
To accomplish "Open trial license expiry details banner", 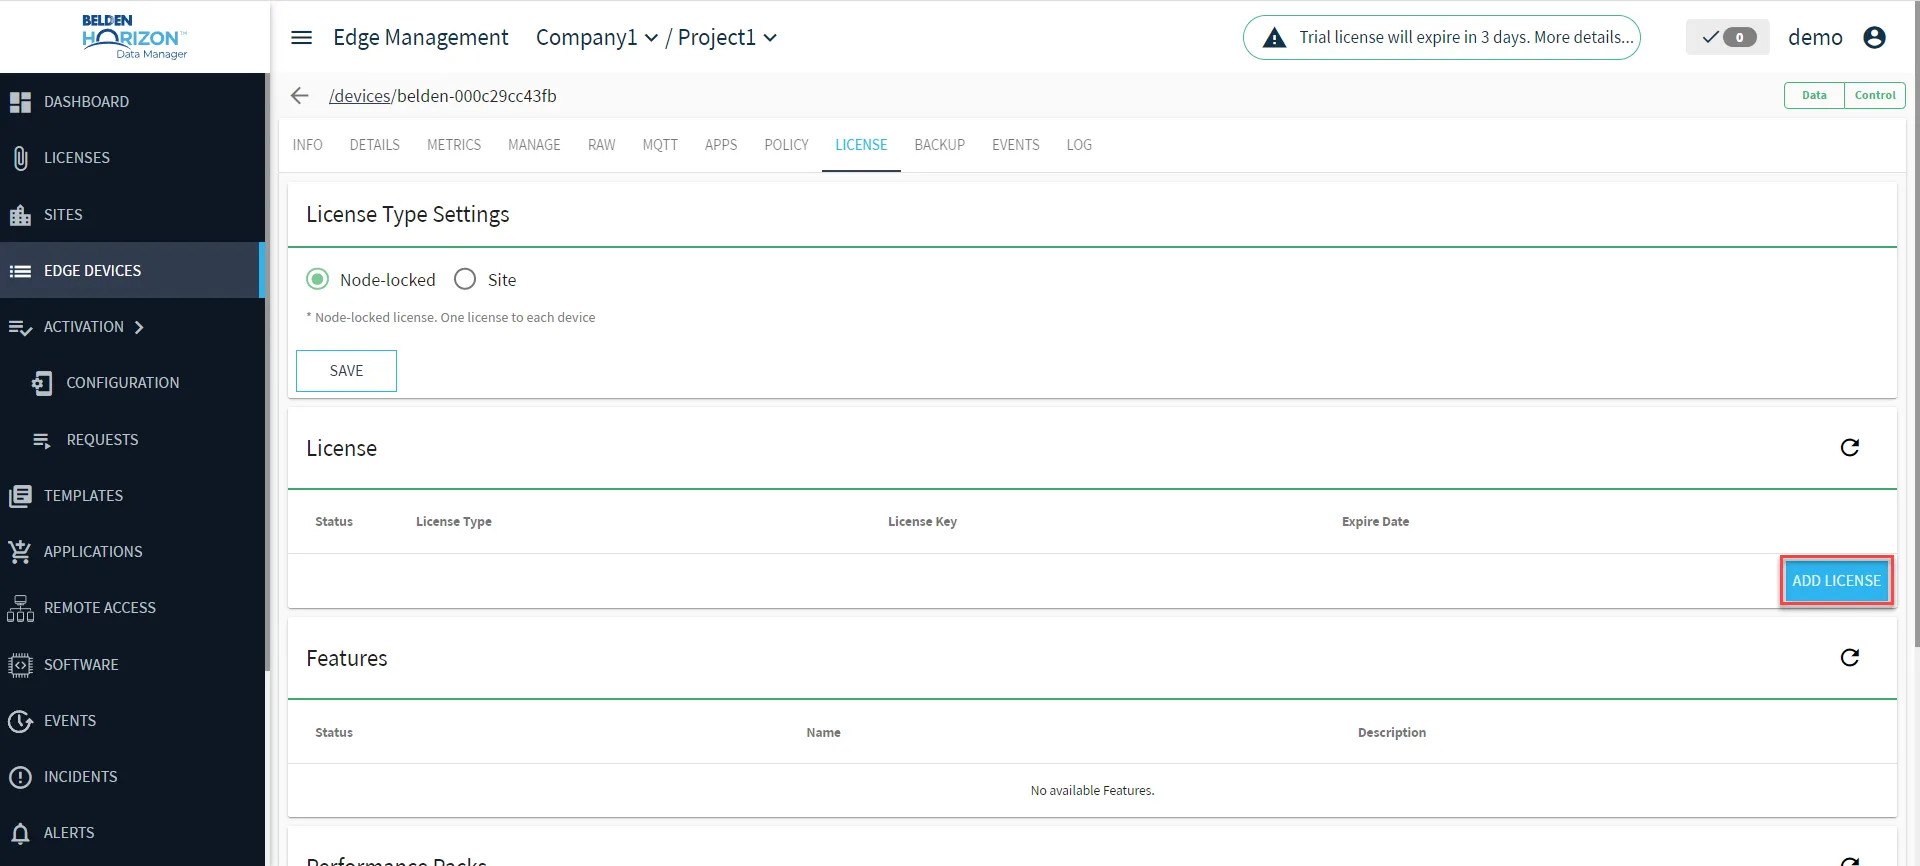I will (1441, 38).
